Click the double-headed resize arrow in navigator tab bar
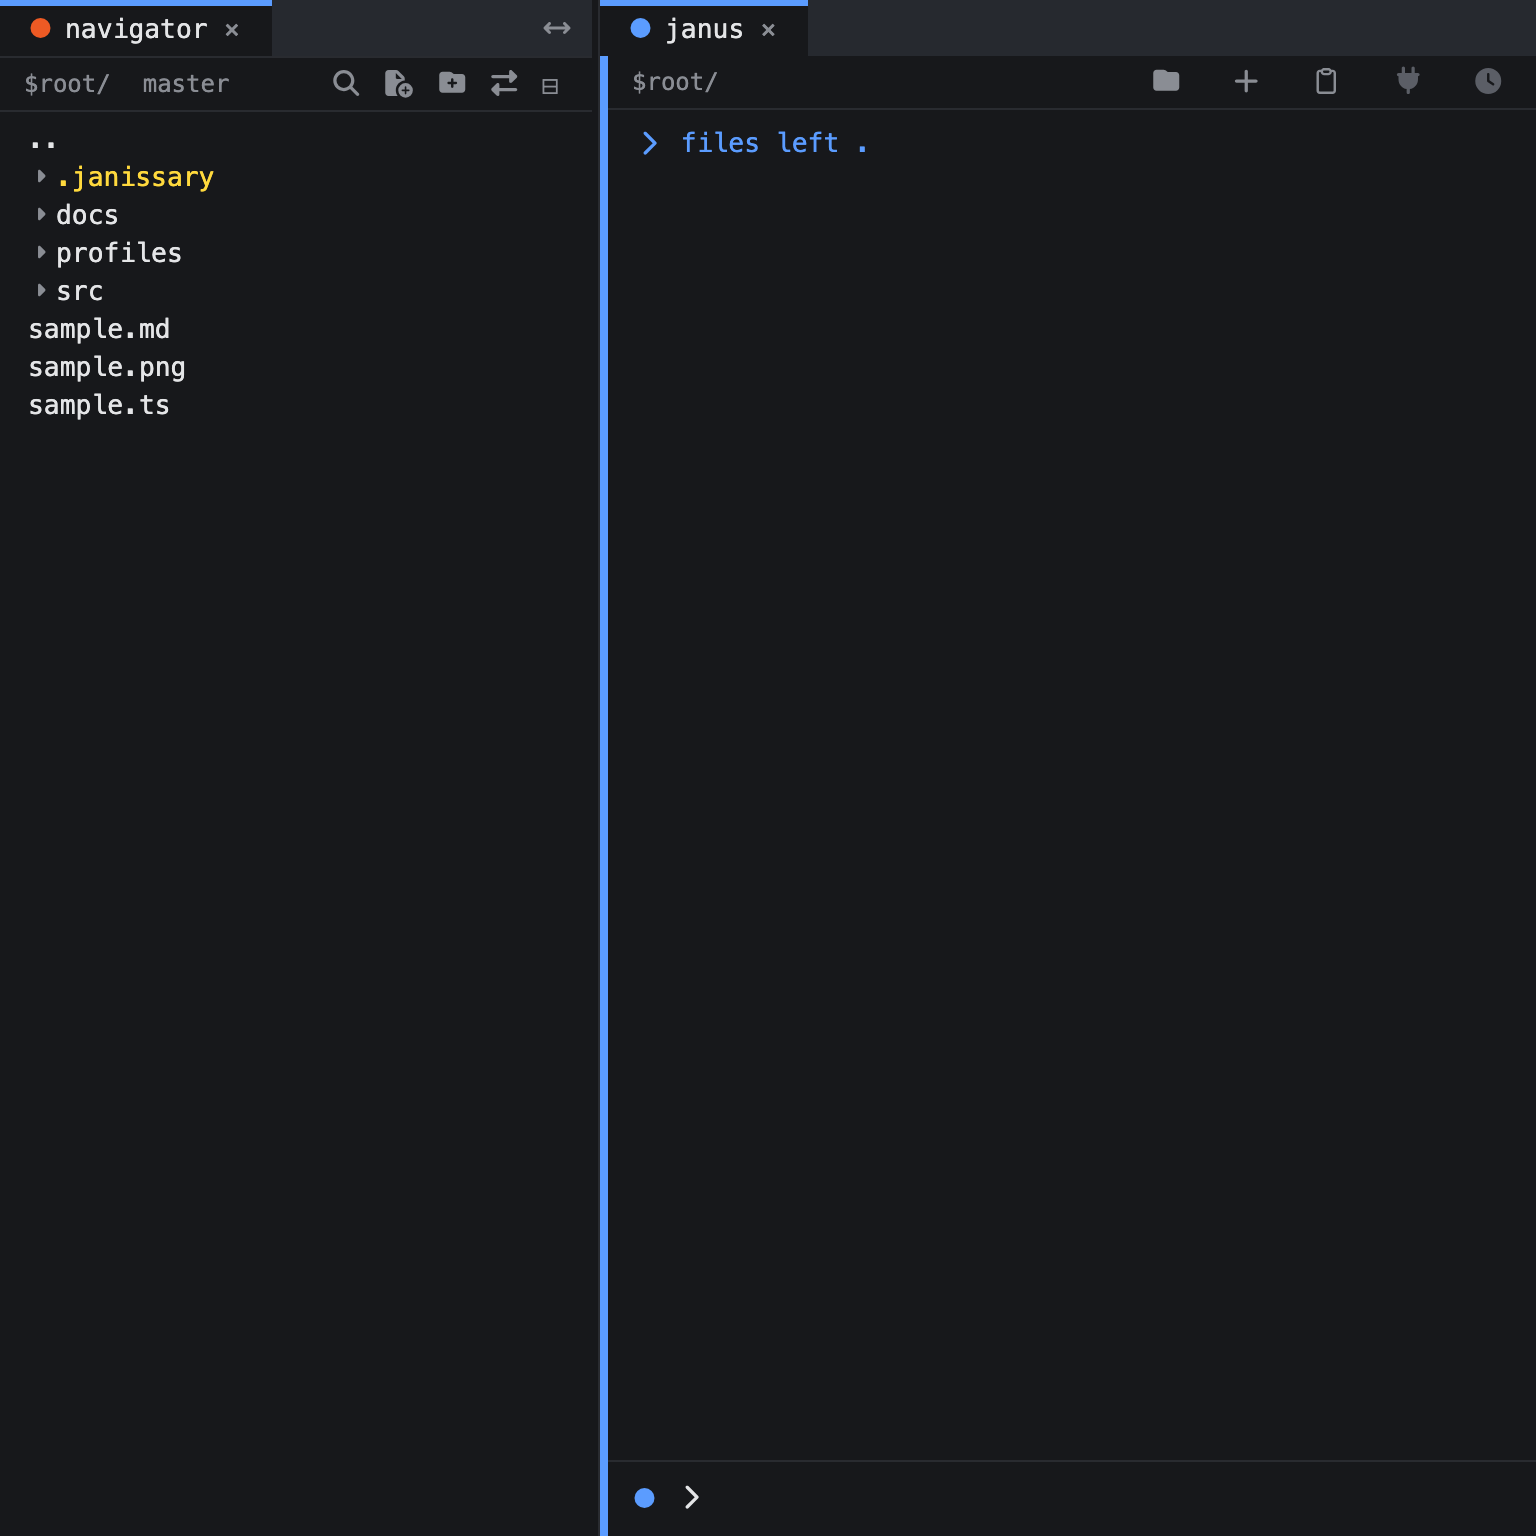The width and height of the screenshot is (1536, 1536). tap(557, 28)
